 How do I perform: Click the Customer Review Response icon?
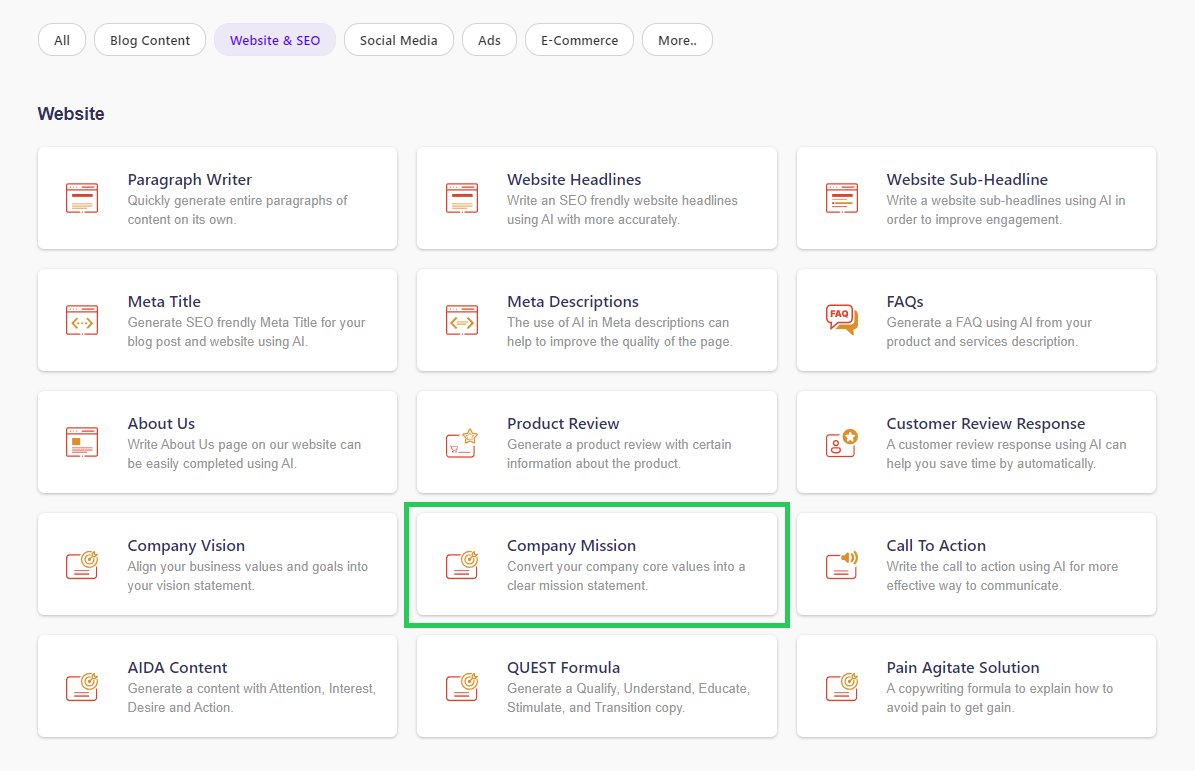pos(841,442)
